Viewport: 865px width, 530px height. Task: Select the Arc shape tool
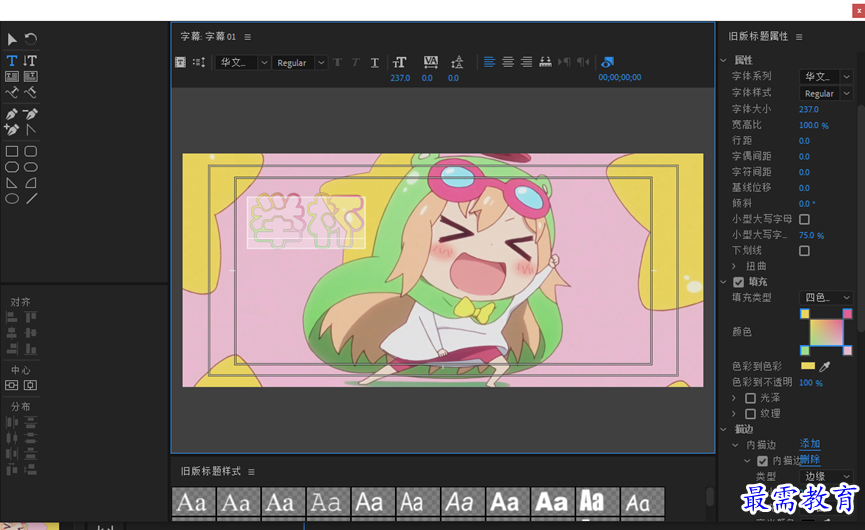(30, 183)
